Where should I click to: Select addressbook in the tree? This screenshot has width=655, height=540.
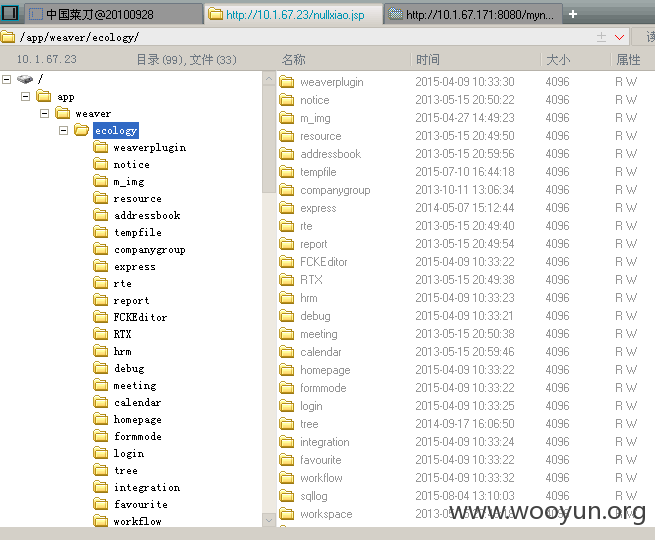pos(147,215)
